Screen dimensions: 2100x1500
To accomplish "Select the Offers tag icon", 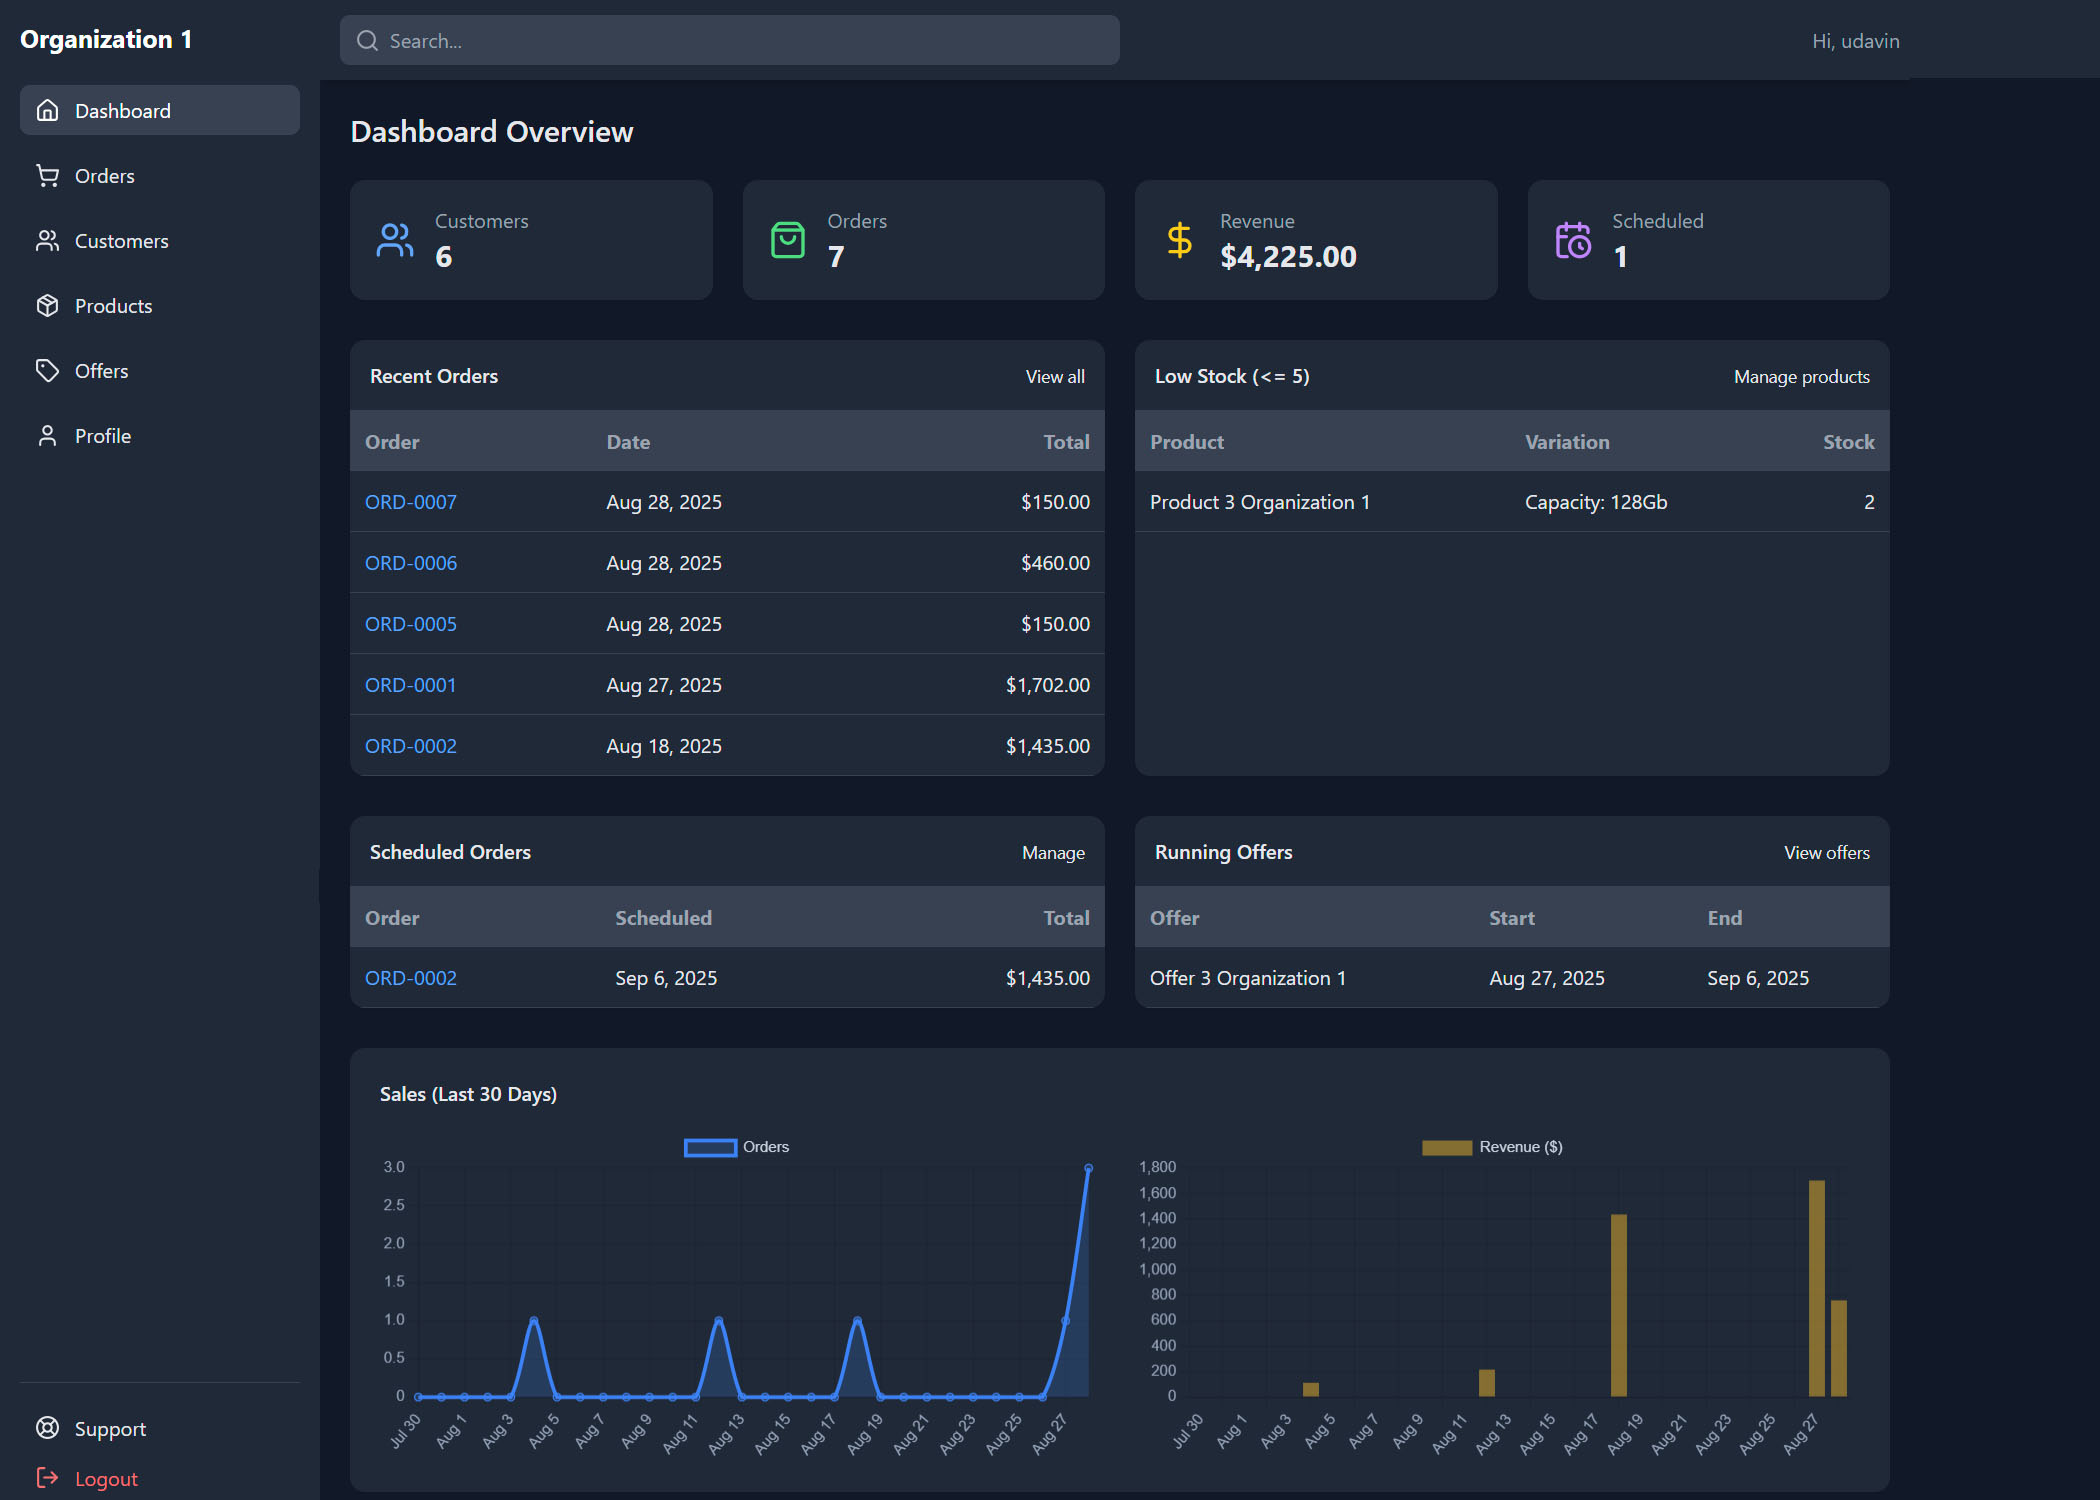I will point(48,370).
